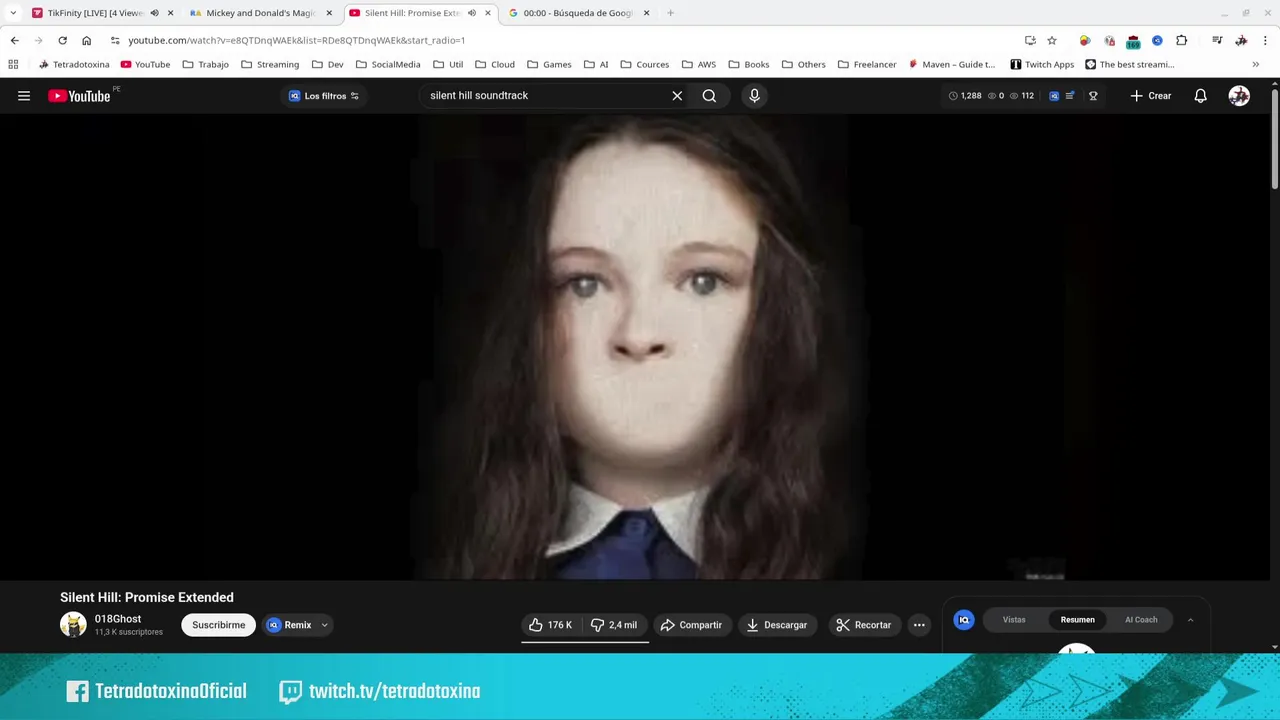This screenshot has height=720, width=1280.
Task: Clear the search box with X
Action: click(x=677, y=96)
